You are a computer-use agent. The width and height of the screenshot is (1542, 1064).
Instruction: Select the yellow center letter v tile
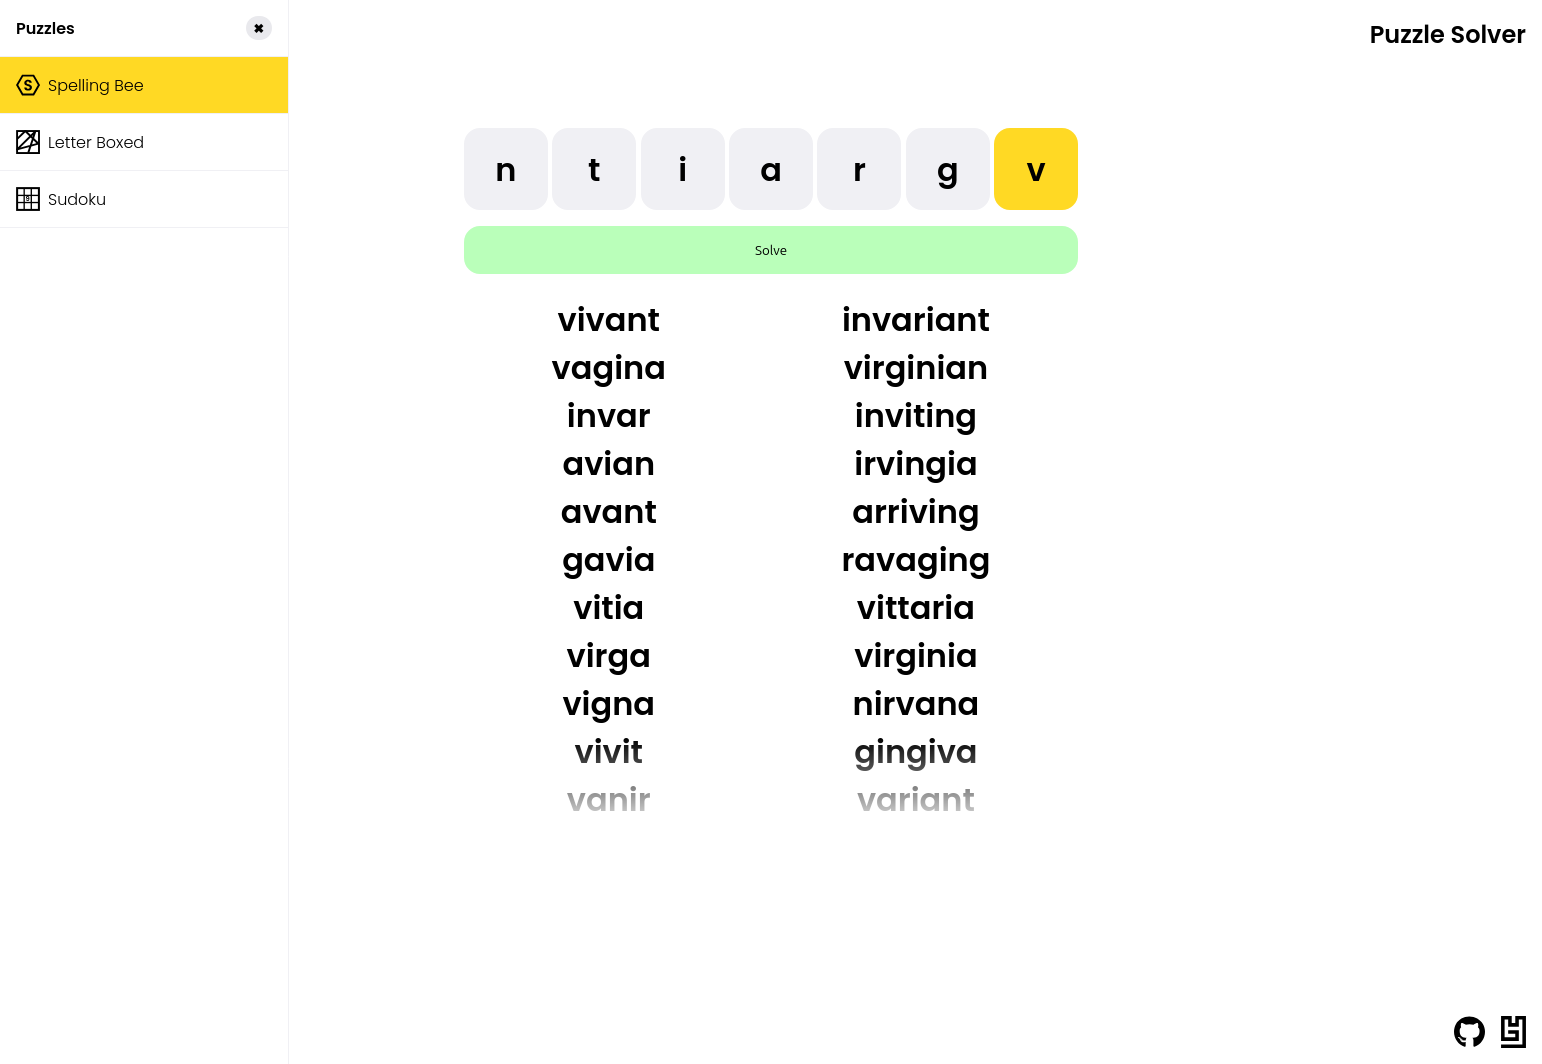[x=1035, y=169]
